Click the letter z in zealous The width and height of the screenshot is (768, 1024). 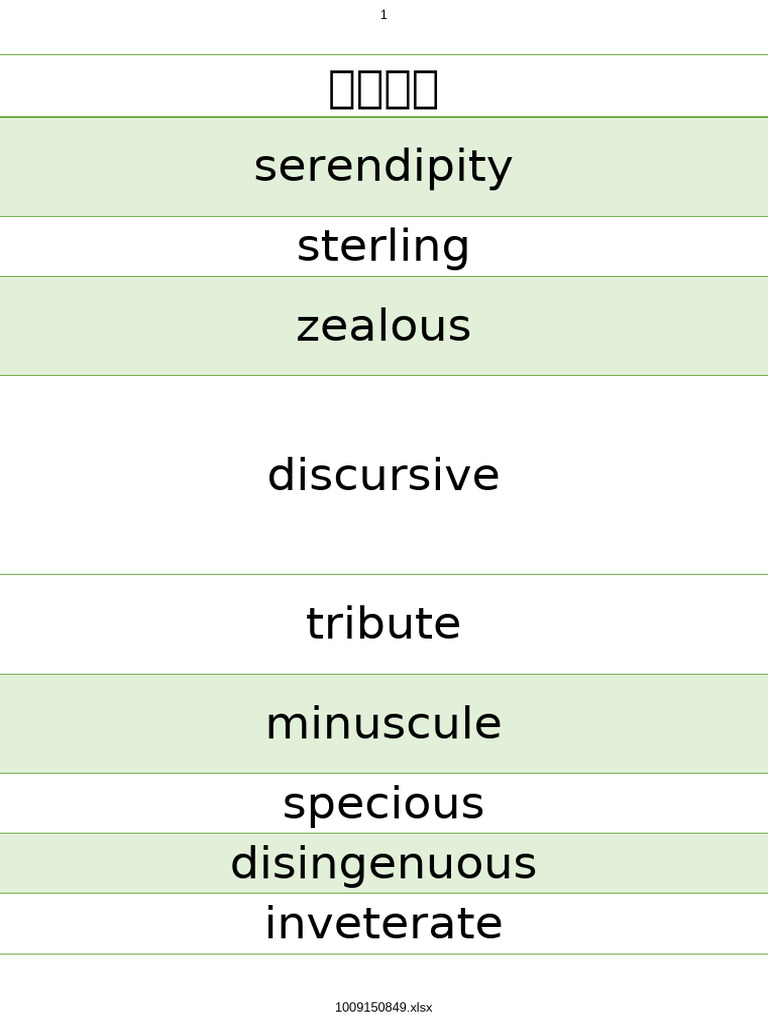click(307, 328)
